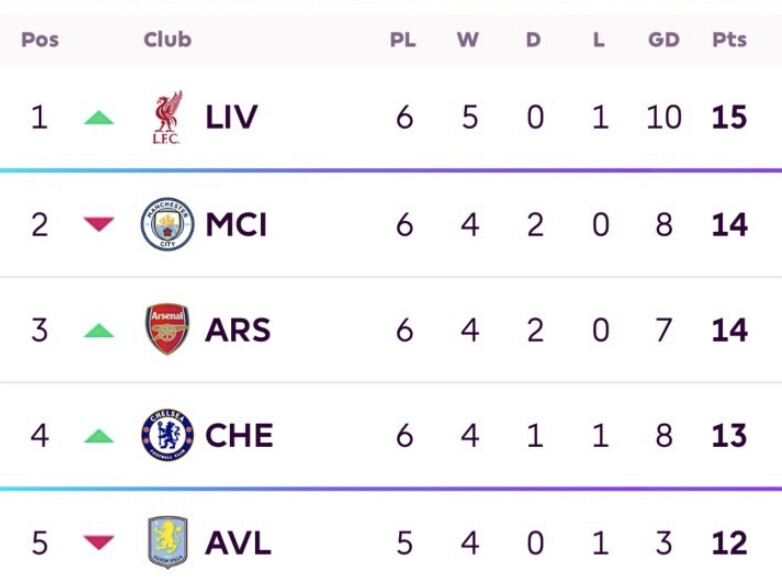Open the Chelsea club badge
The height and width of the screenshot is (578, 782).
(x=167, y=435)
